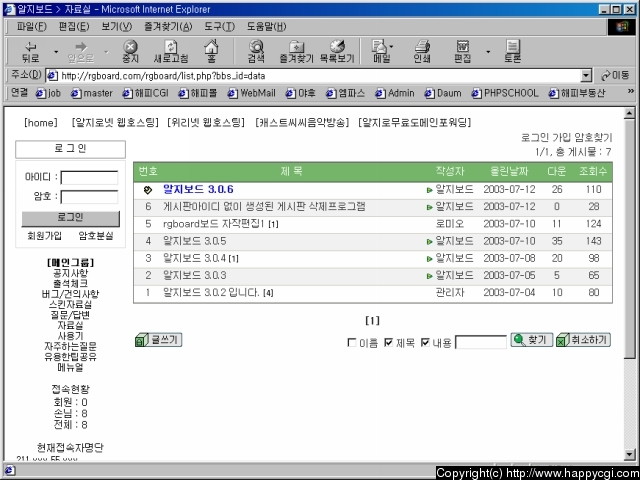Open the 편집 edit dropdown arrow
The width and height of the screenshot is (640, 480).
point(488,52)
